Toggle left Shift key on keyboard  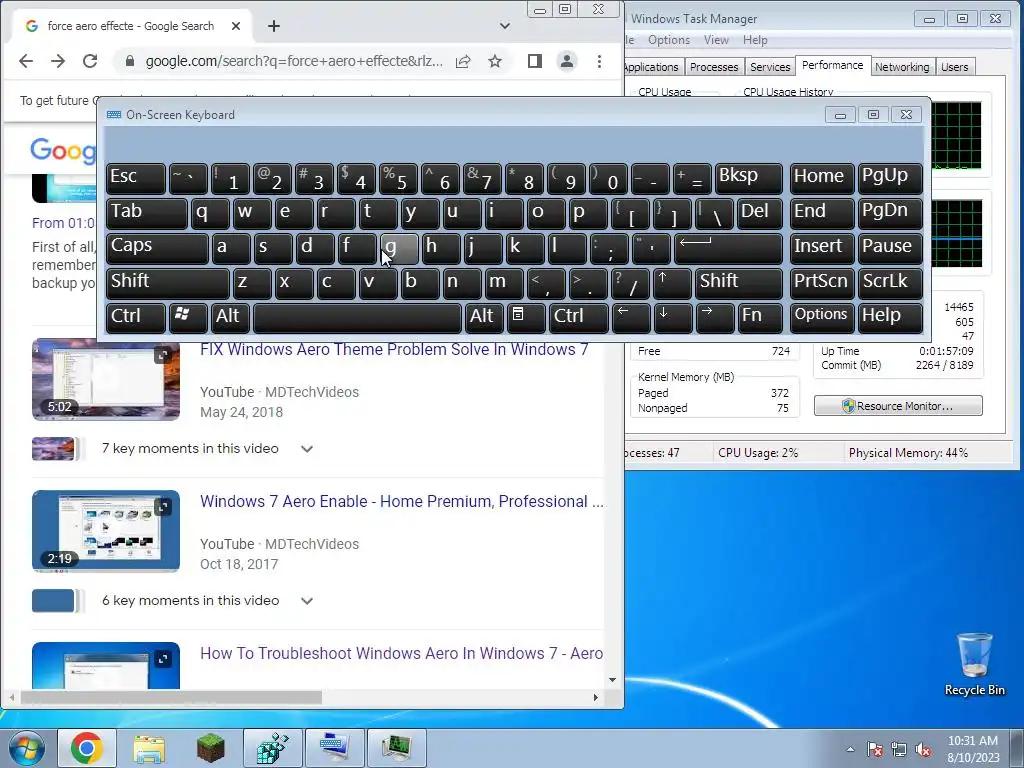point(167,282)
